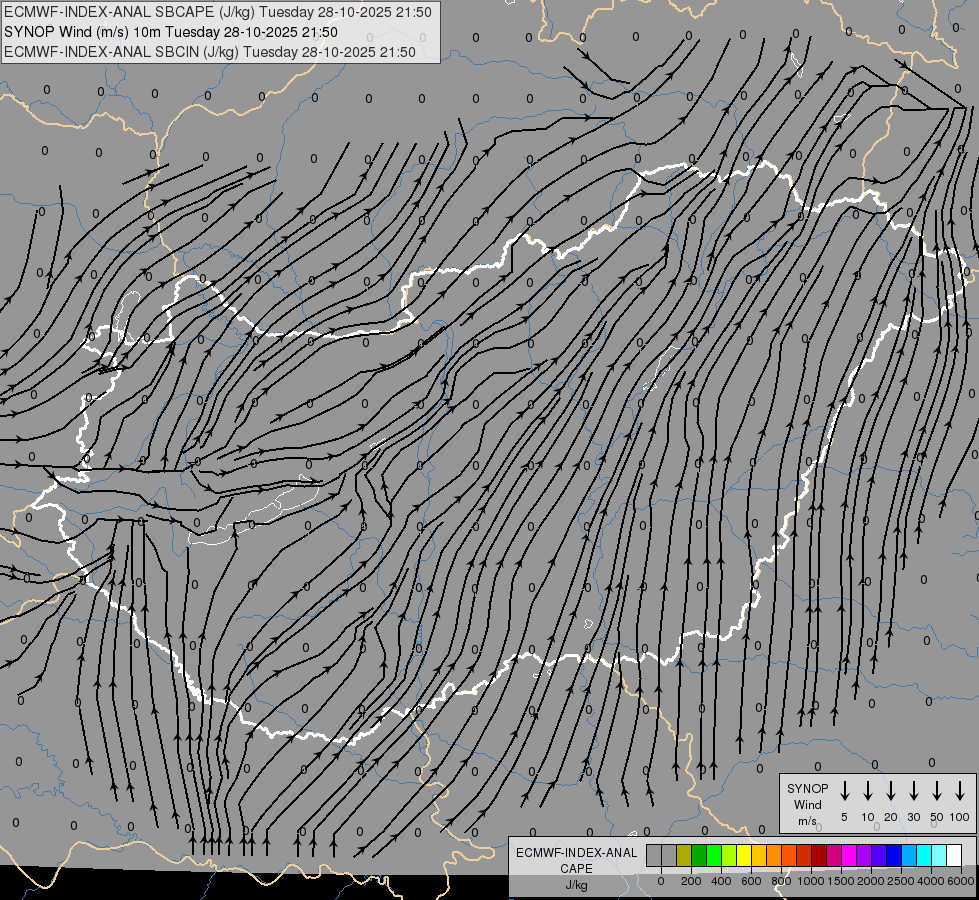Click the SYNOP Wind 10m title line
Image resolution: width=979 pixels, height=900 pixels.
click(x=170, y=32)
